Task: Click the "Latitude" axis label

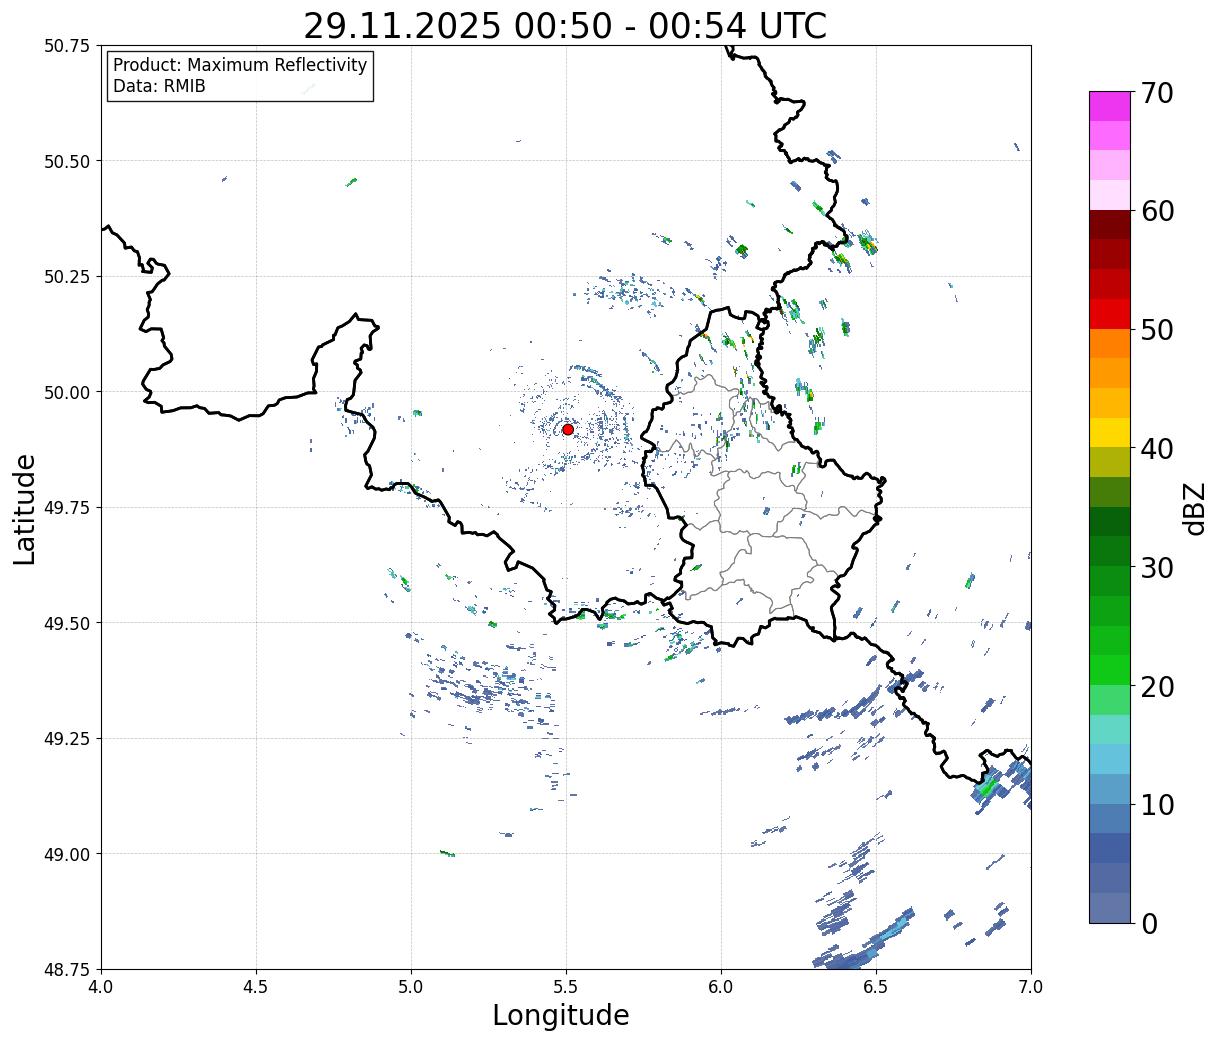Action: (25, 508)
